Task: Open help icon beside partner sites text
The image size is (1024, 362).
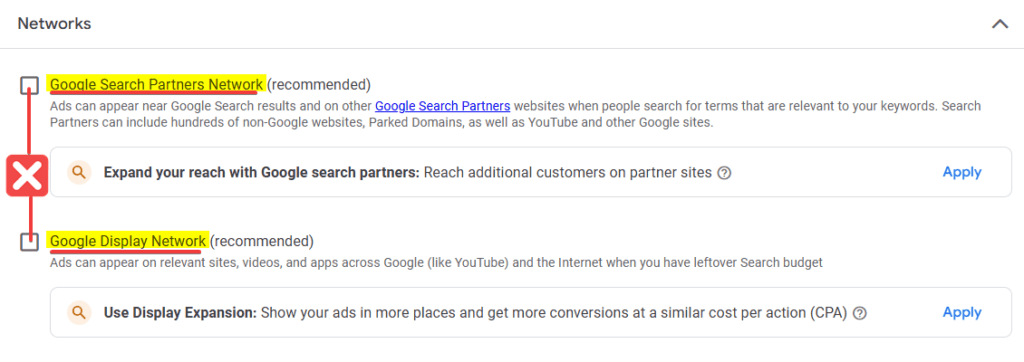Action: tap(724, 173)
